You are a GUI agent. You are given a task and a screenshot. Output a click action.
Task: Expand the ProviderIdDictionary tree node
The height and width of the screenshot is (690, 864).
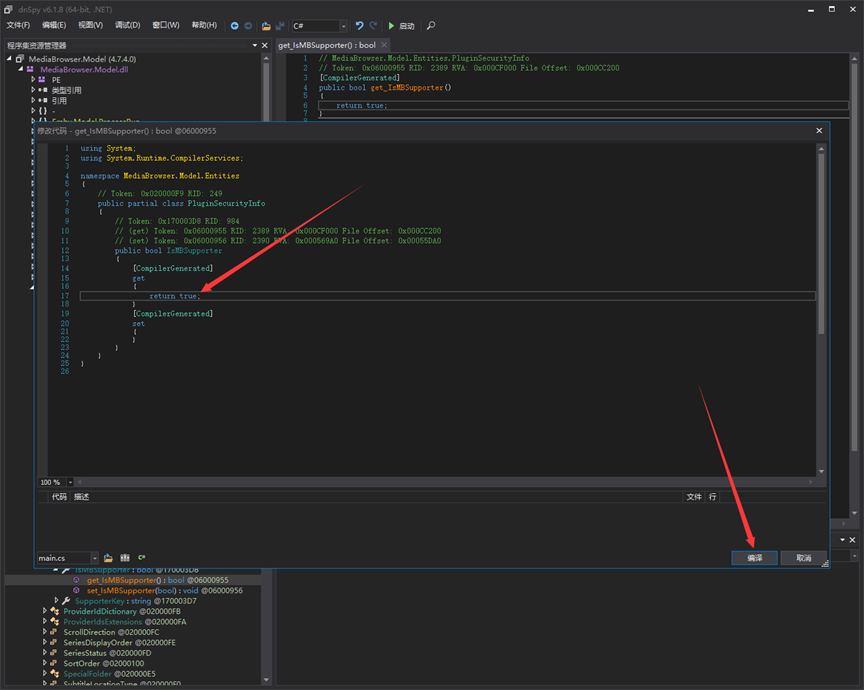46,611
